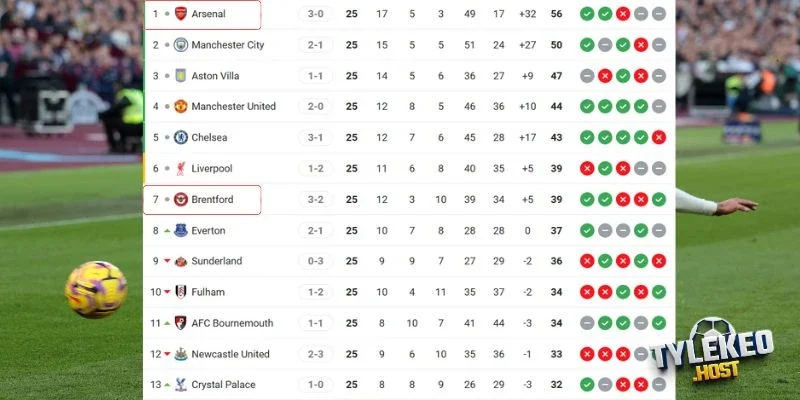Open the Liverpool team link
800x400 pixels.
(x=212, y=169)
